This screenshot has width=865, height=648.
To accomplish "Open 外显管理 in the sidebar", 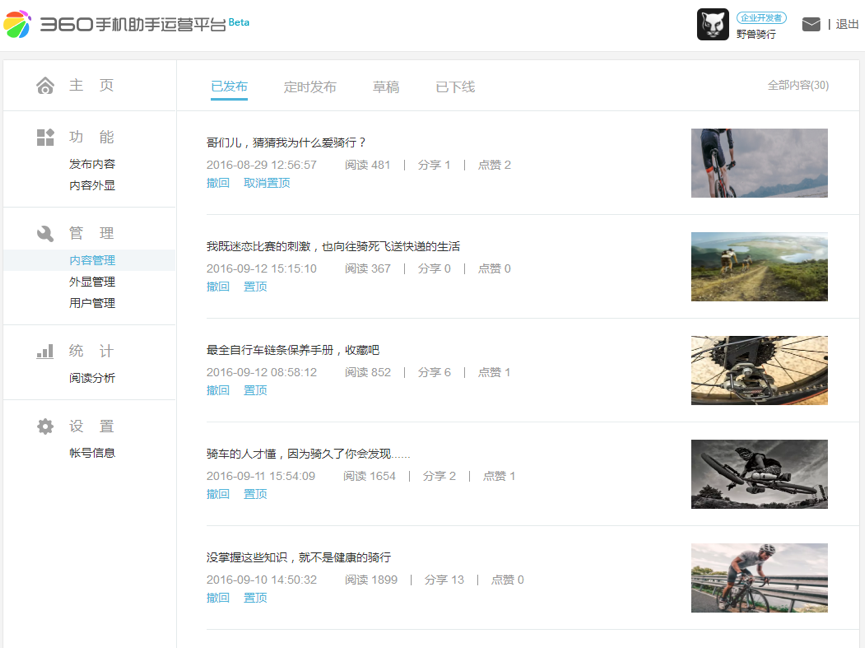I will [92, 282].
